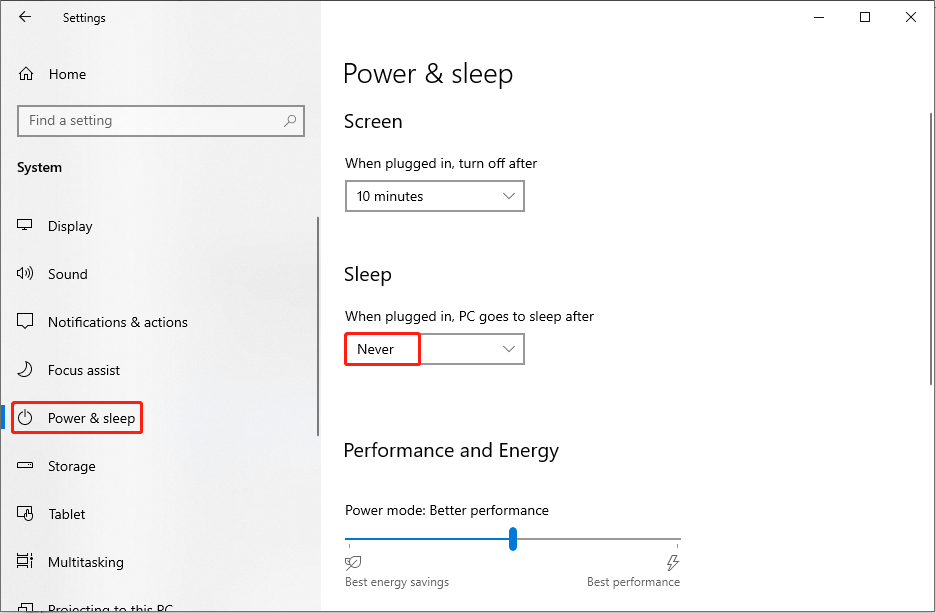Screen dimensions: 936x613
Task: Open the screen turn-off time dropdown
Action: 434,196
